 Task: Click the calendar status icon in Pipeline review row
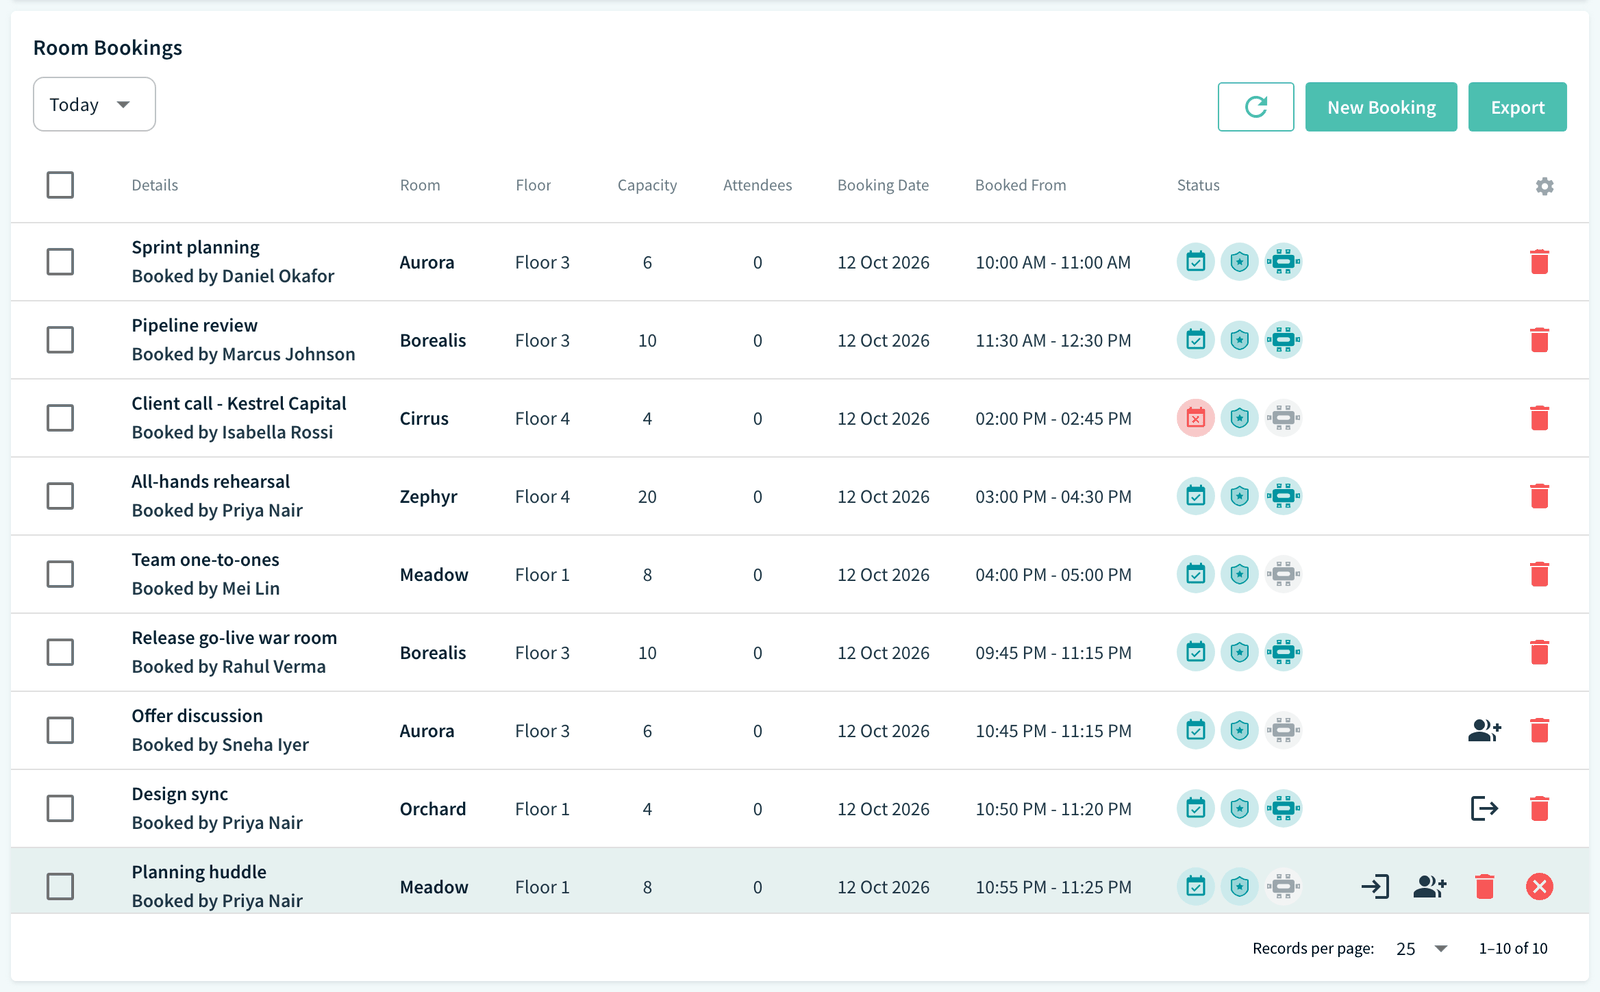coord(1196,340)
